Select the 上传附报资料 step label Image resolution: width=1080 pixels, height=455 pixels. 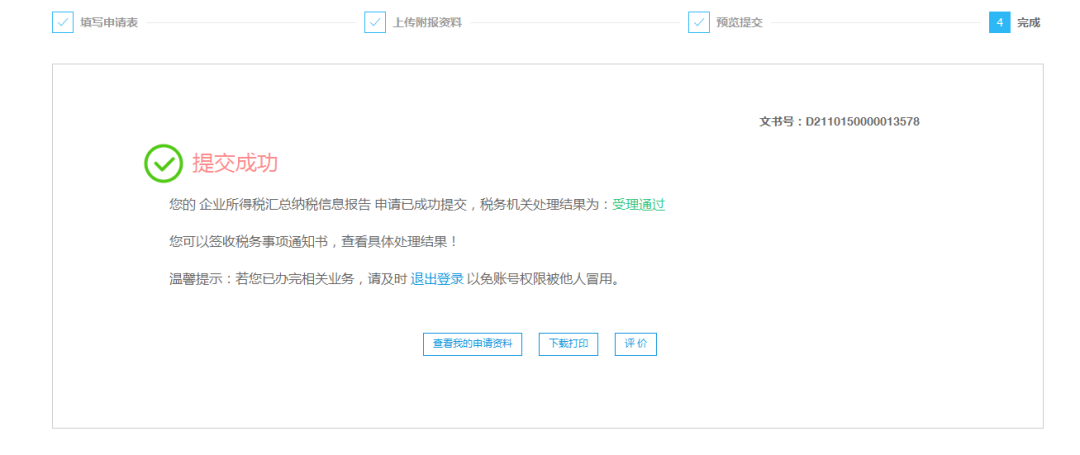tap(427, 23)
